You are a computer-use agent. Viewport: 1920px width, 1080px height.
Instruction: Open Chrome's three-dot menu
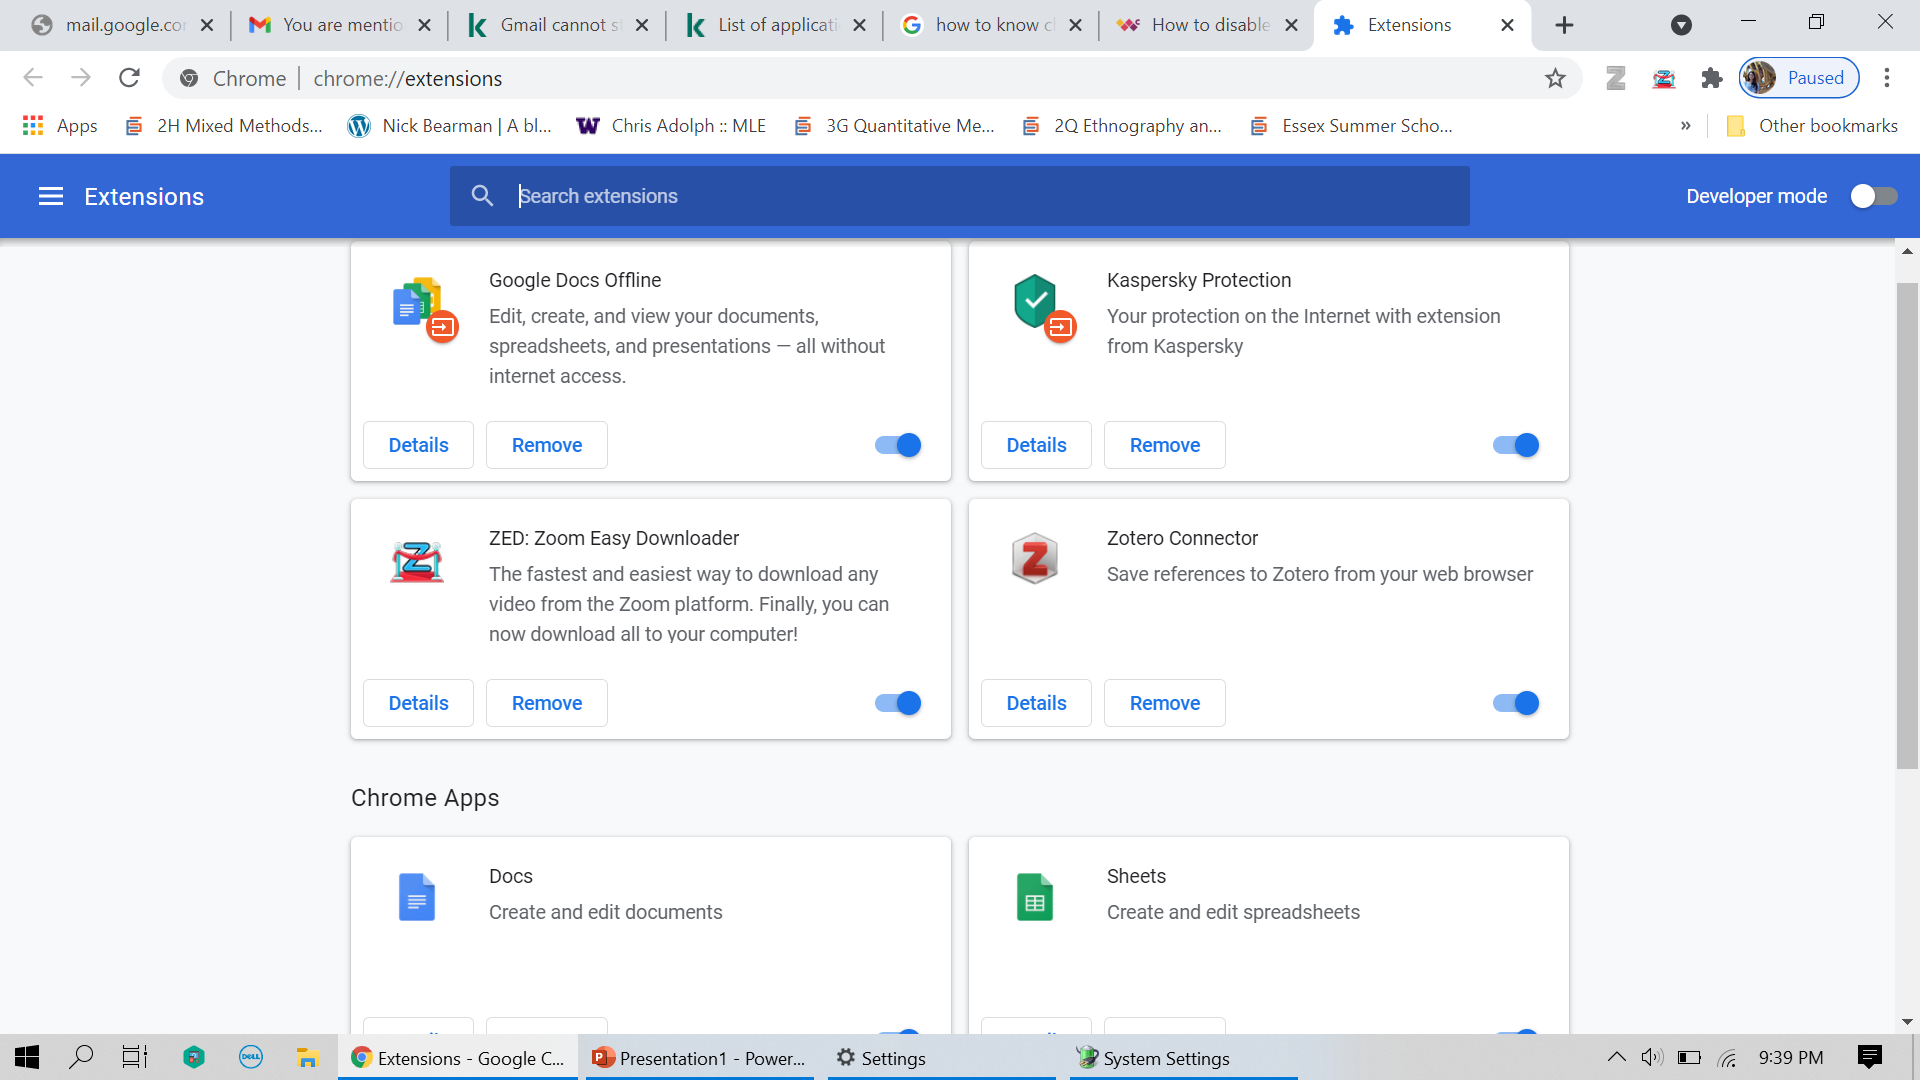click(1887, 78)
